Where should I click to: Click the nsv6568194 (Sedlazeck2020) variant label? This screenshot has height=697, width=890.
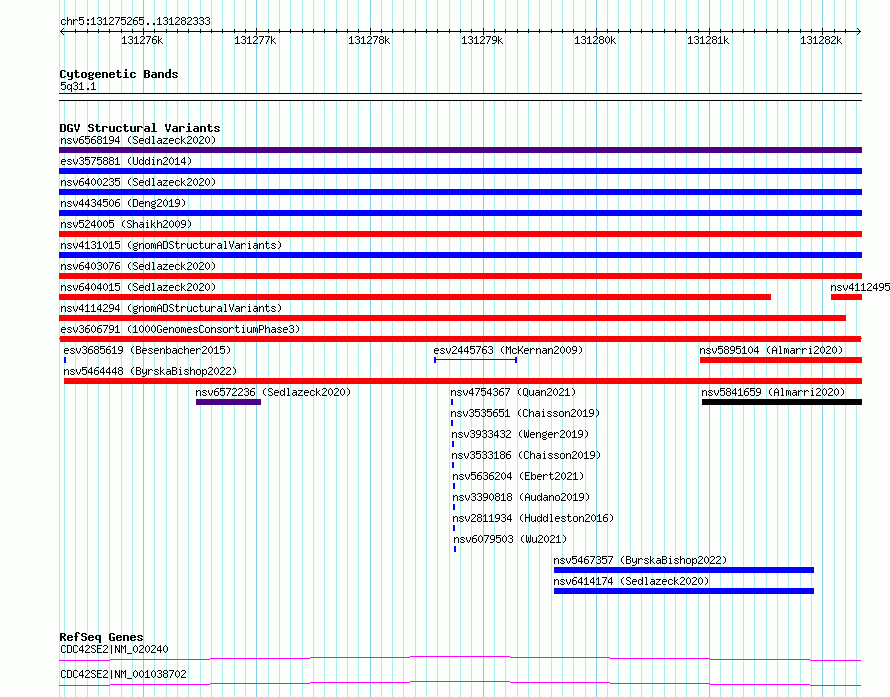[x=138, y=140]
